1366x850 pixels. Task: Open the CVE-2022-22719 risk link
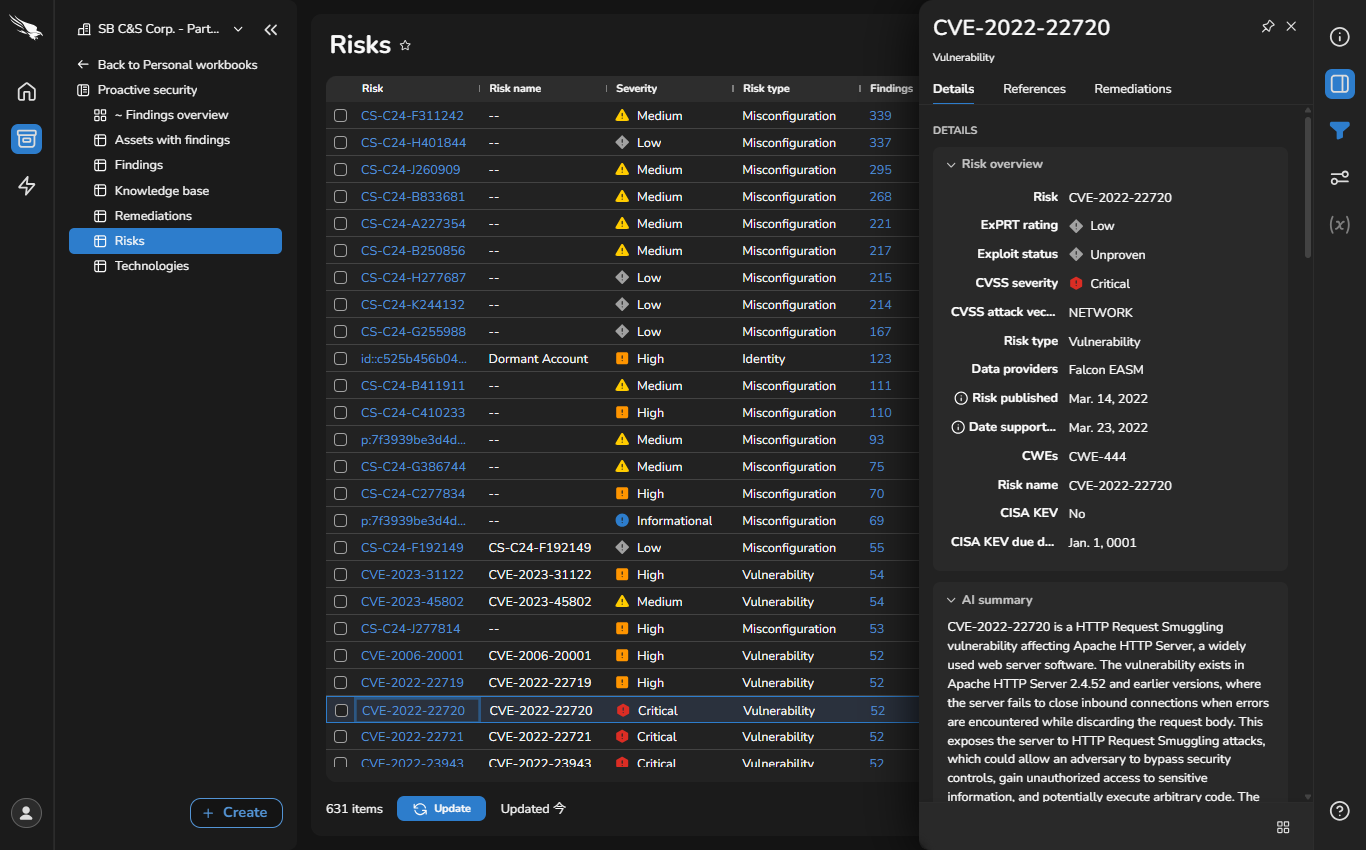pos(412,683)
